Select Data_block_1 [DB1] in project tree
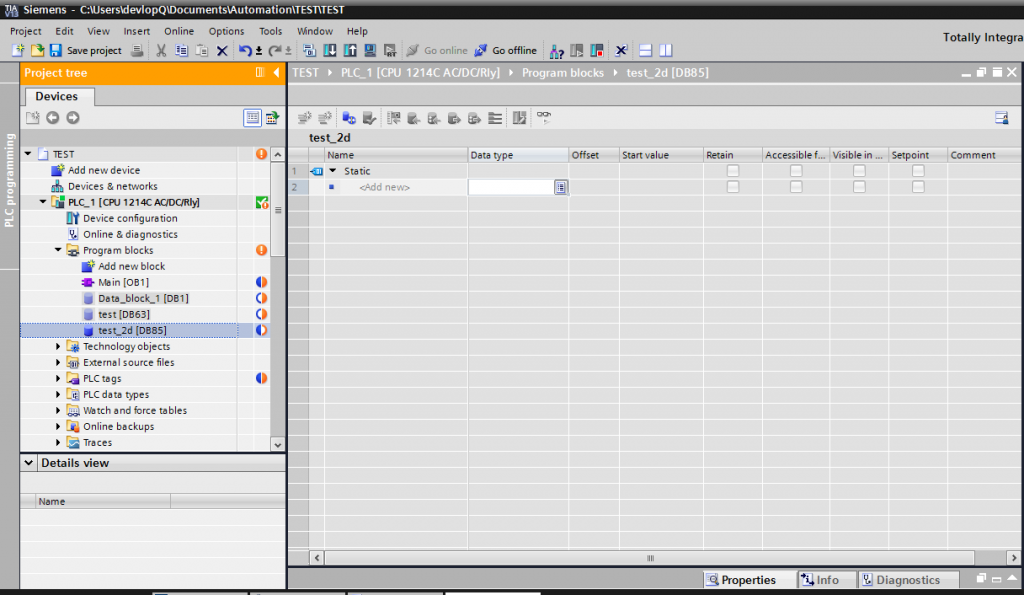 (143, 298)
